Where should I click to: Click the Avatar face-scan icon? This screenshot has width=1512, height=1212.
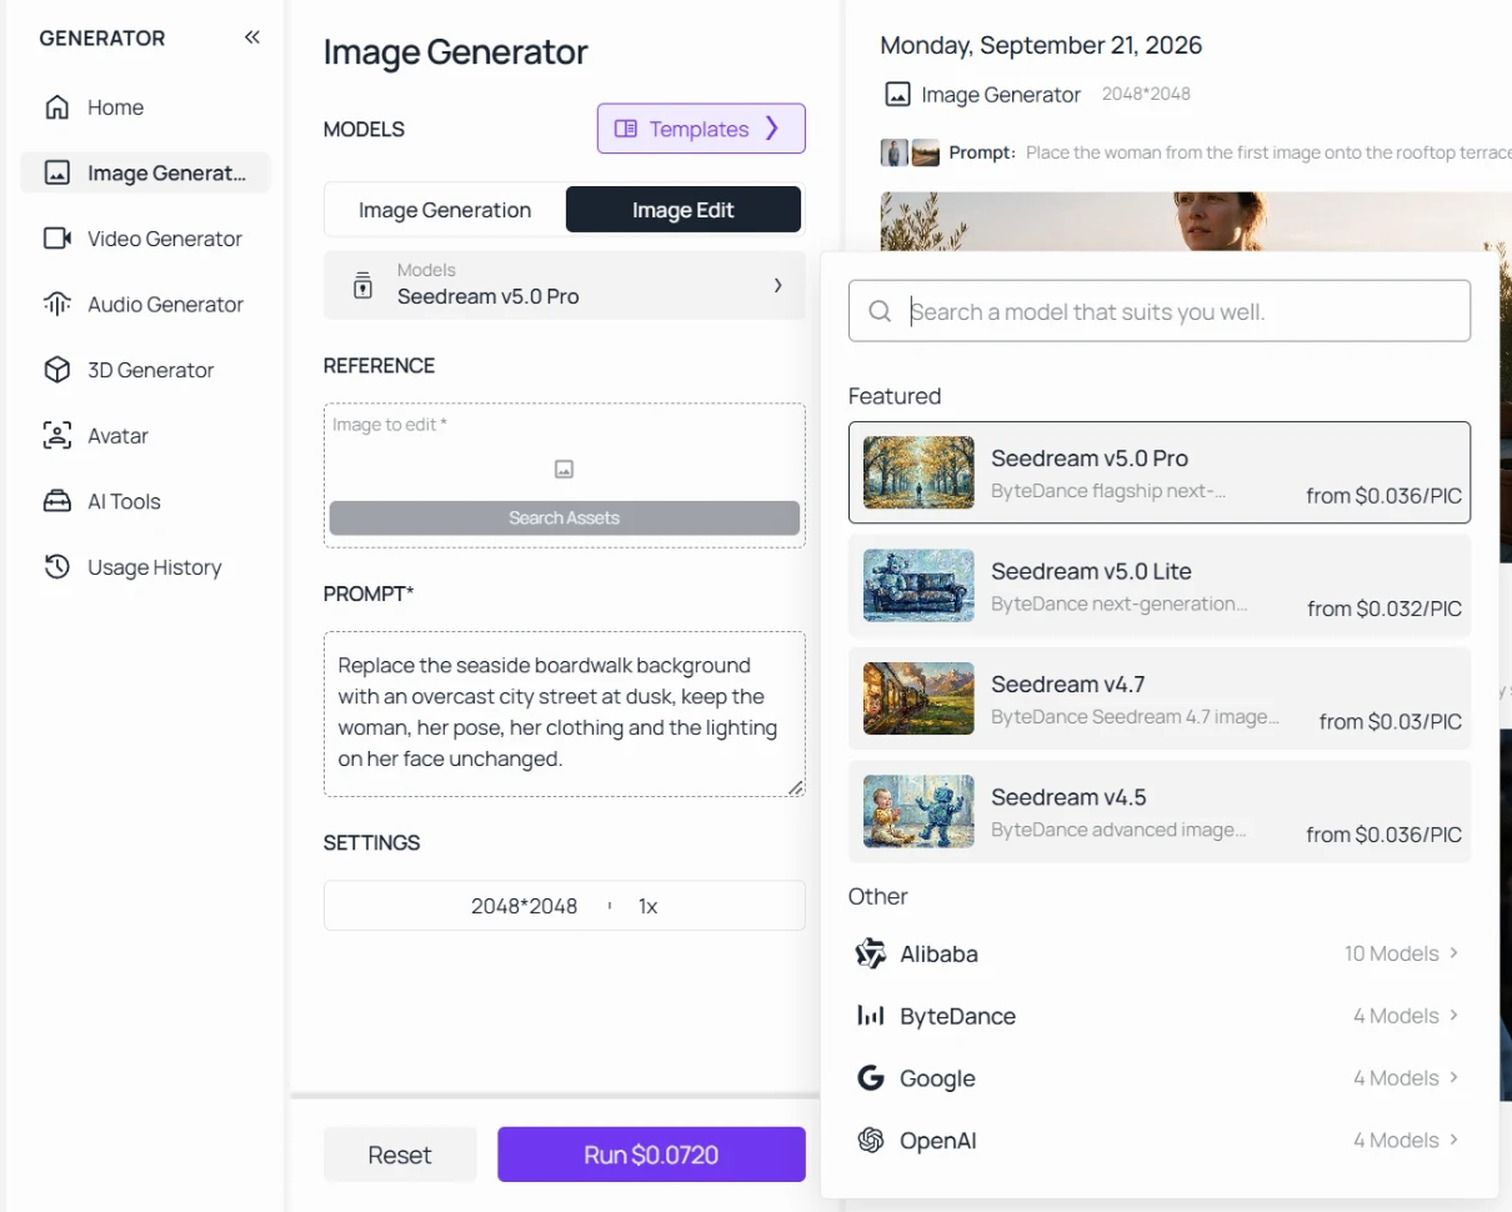(x=57, y=436)
